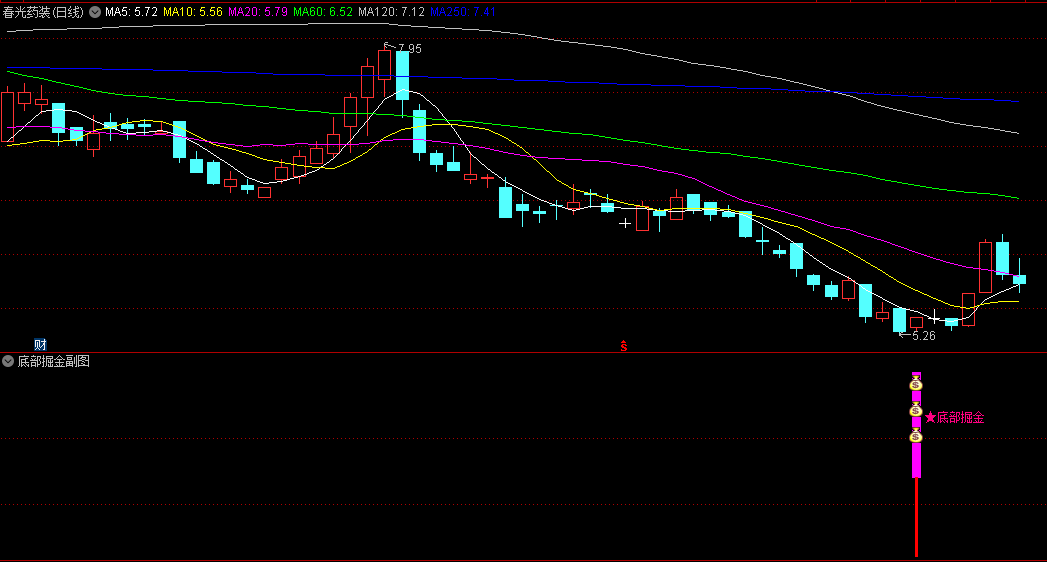This screenshot has width=1047, height=562.
Task: Click the 底部掘金 star signal label
Action: coord(955,417)
